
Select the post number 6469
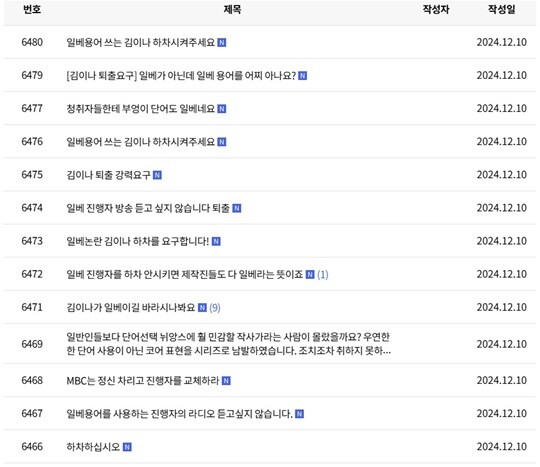pyautogui.click(x=32, y=344)
